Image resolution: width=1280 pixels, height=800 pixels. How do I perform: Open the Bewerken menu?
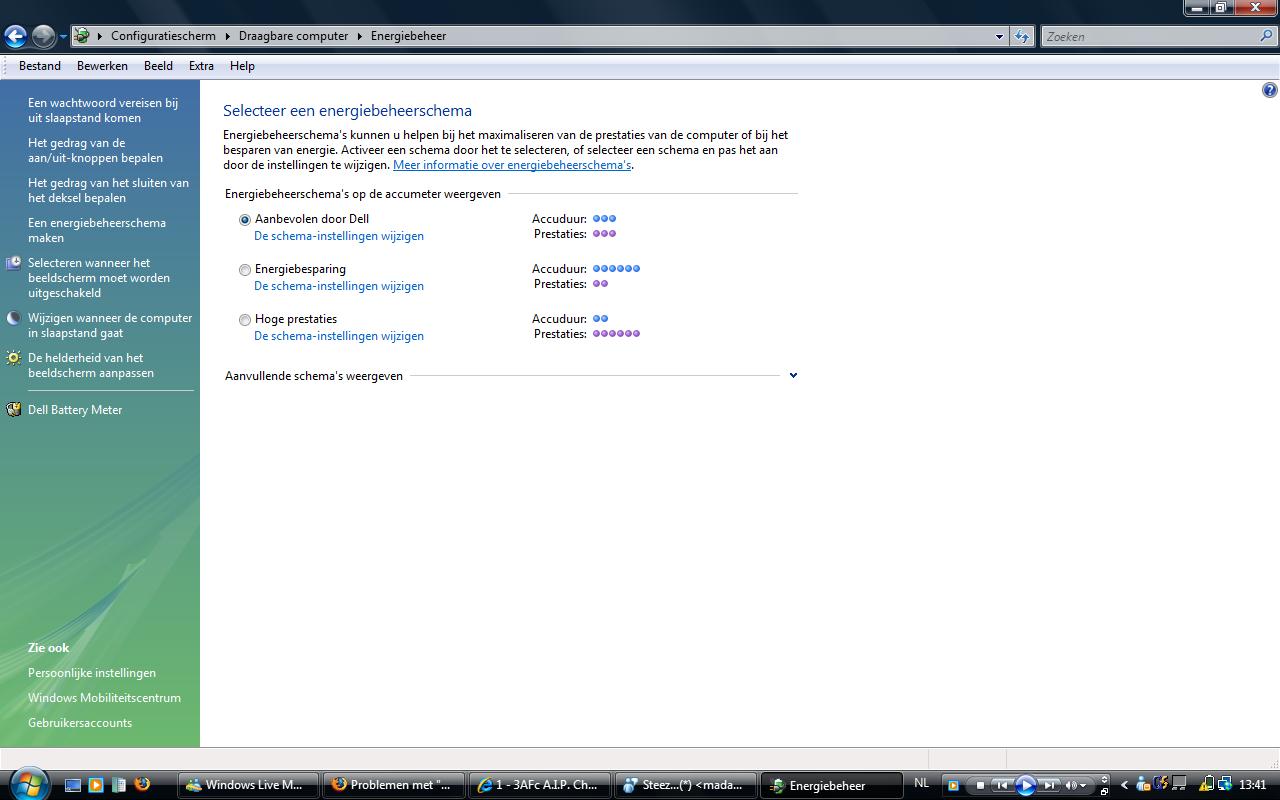point(102,66)
